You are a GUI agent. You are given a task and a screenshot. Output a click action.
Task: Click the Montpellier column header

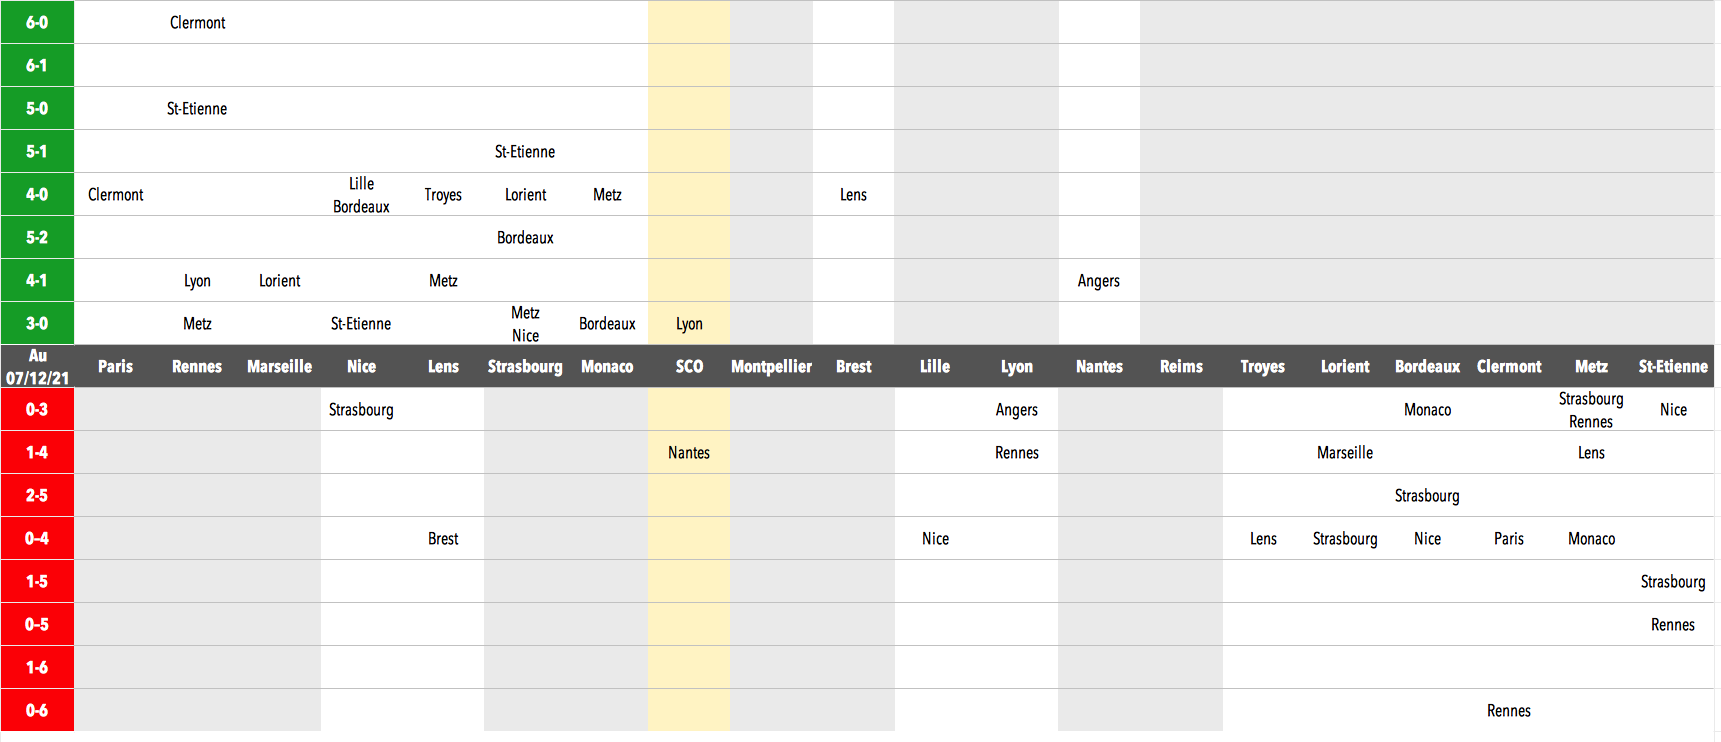tap(771, 367)
